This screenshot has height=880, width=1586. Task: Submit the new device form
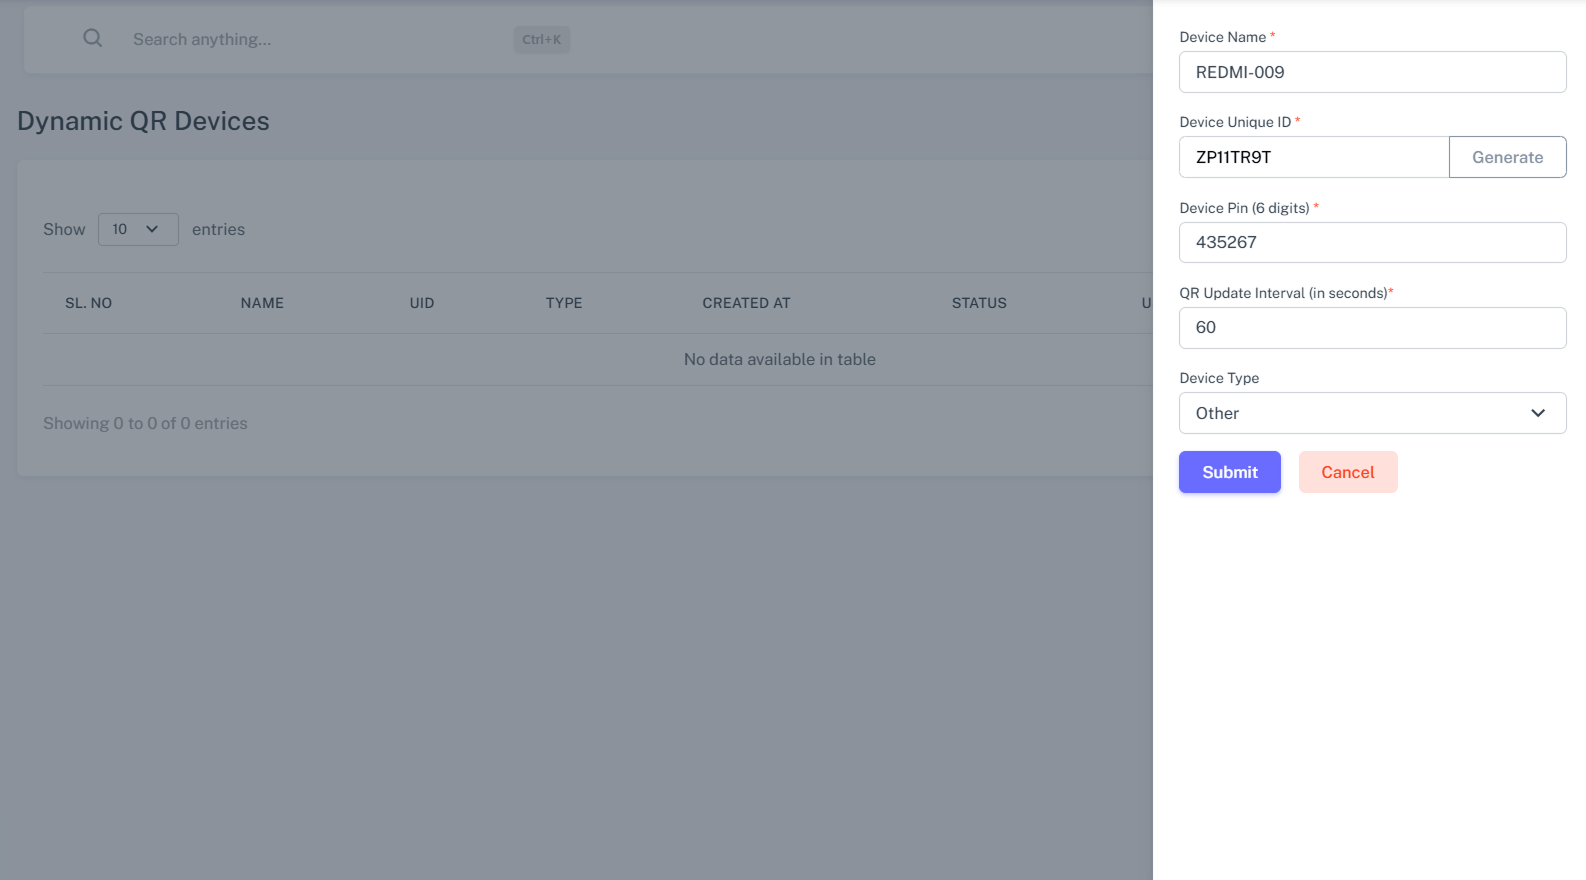point(1229,472)
